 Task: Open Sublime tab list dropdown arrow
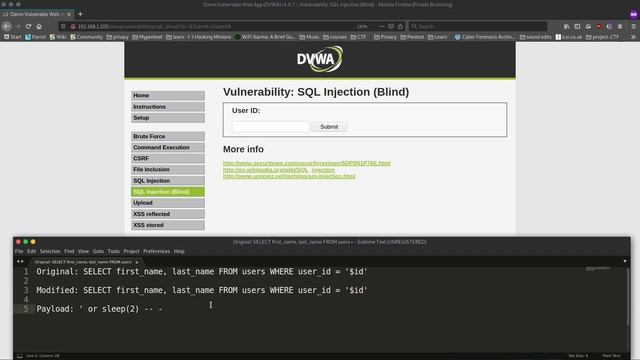click(625, 261)
